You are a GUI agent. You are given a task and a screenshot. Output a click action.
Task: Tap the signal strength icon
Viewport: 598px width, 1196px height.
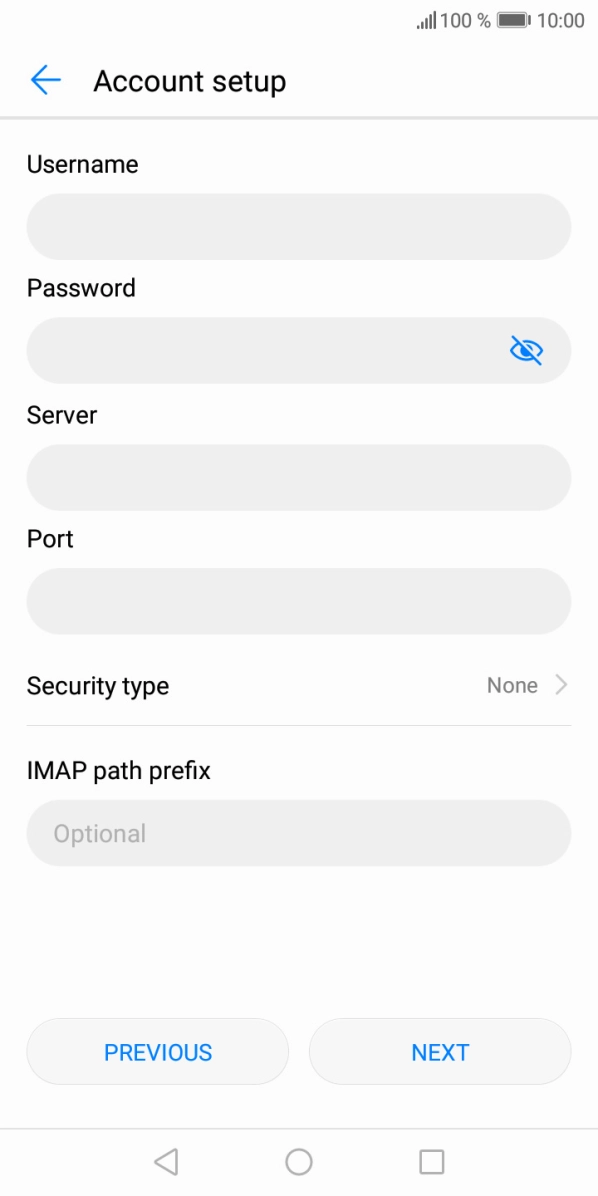click(x=426, y=21)
